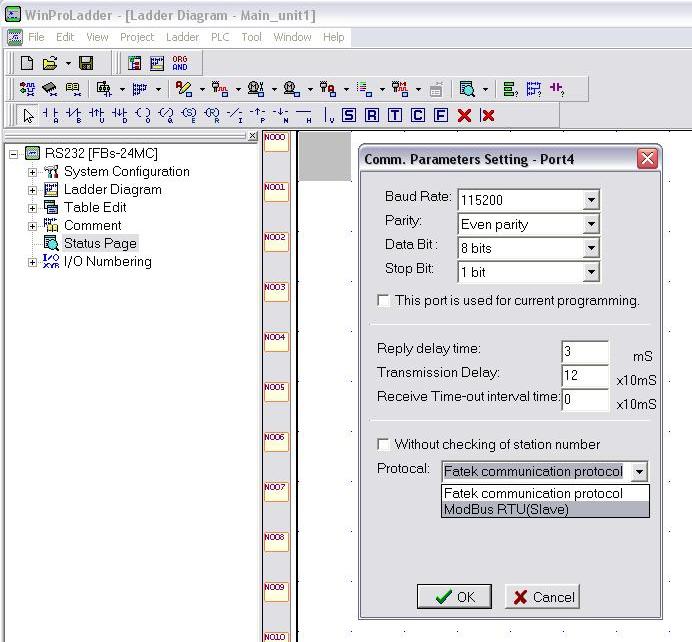Confirm settings with the OK button
This screenshot has width=692, height=642.
click(454, 597)
